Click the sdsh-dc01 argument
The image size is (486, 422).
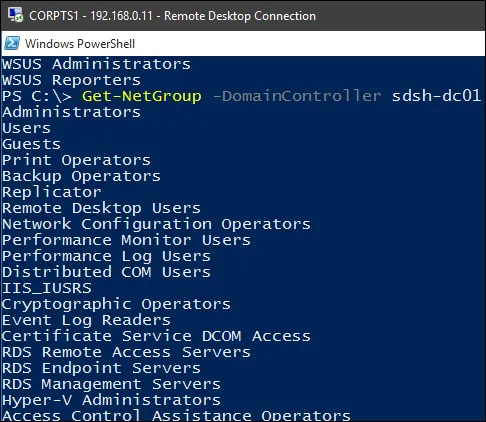pyautogui.click(x=436, y=96)
